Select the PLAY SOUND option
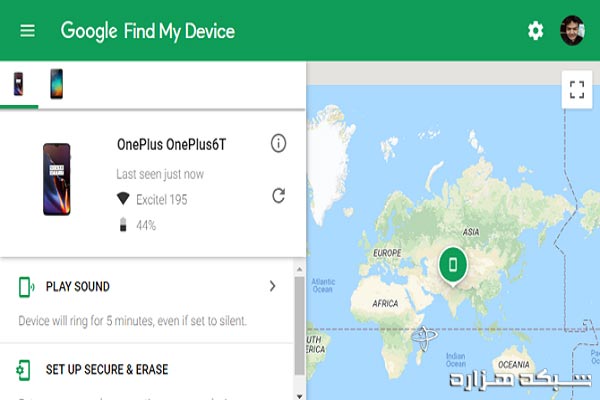600x400 pixels. (78, 287)
